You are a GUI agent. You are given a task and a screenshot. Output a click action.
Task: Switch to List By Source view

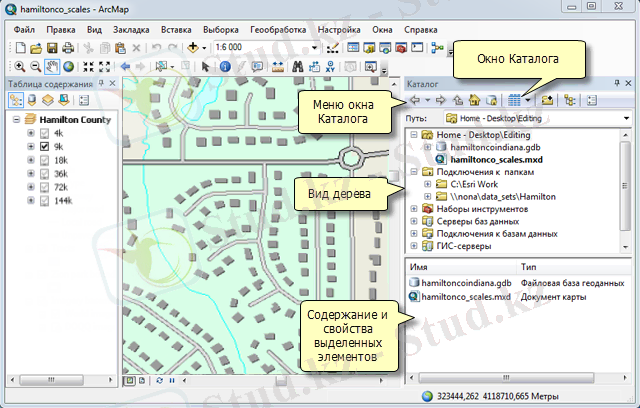(32, 100)
